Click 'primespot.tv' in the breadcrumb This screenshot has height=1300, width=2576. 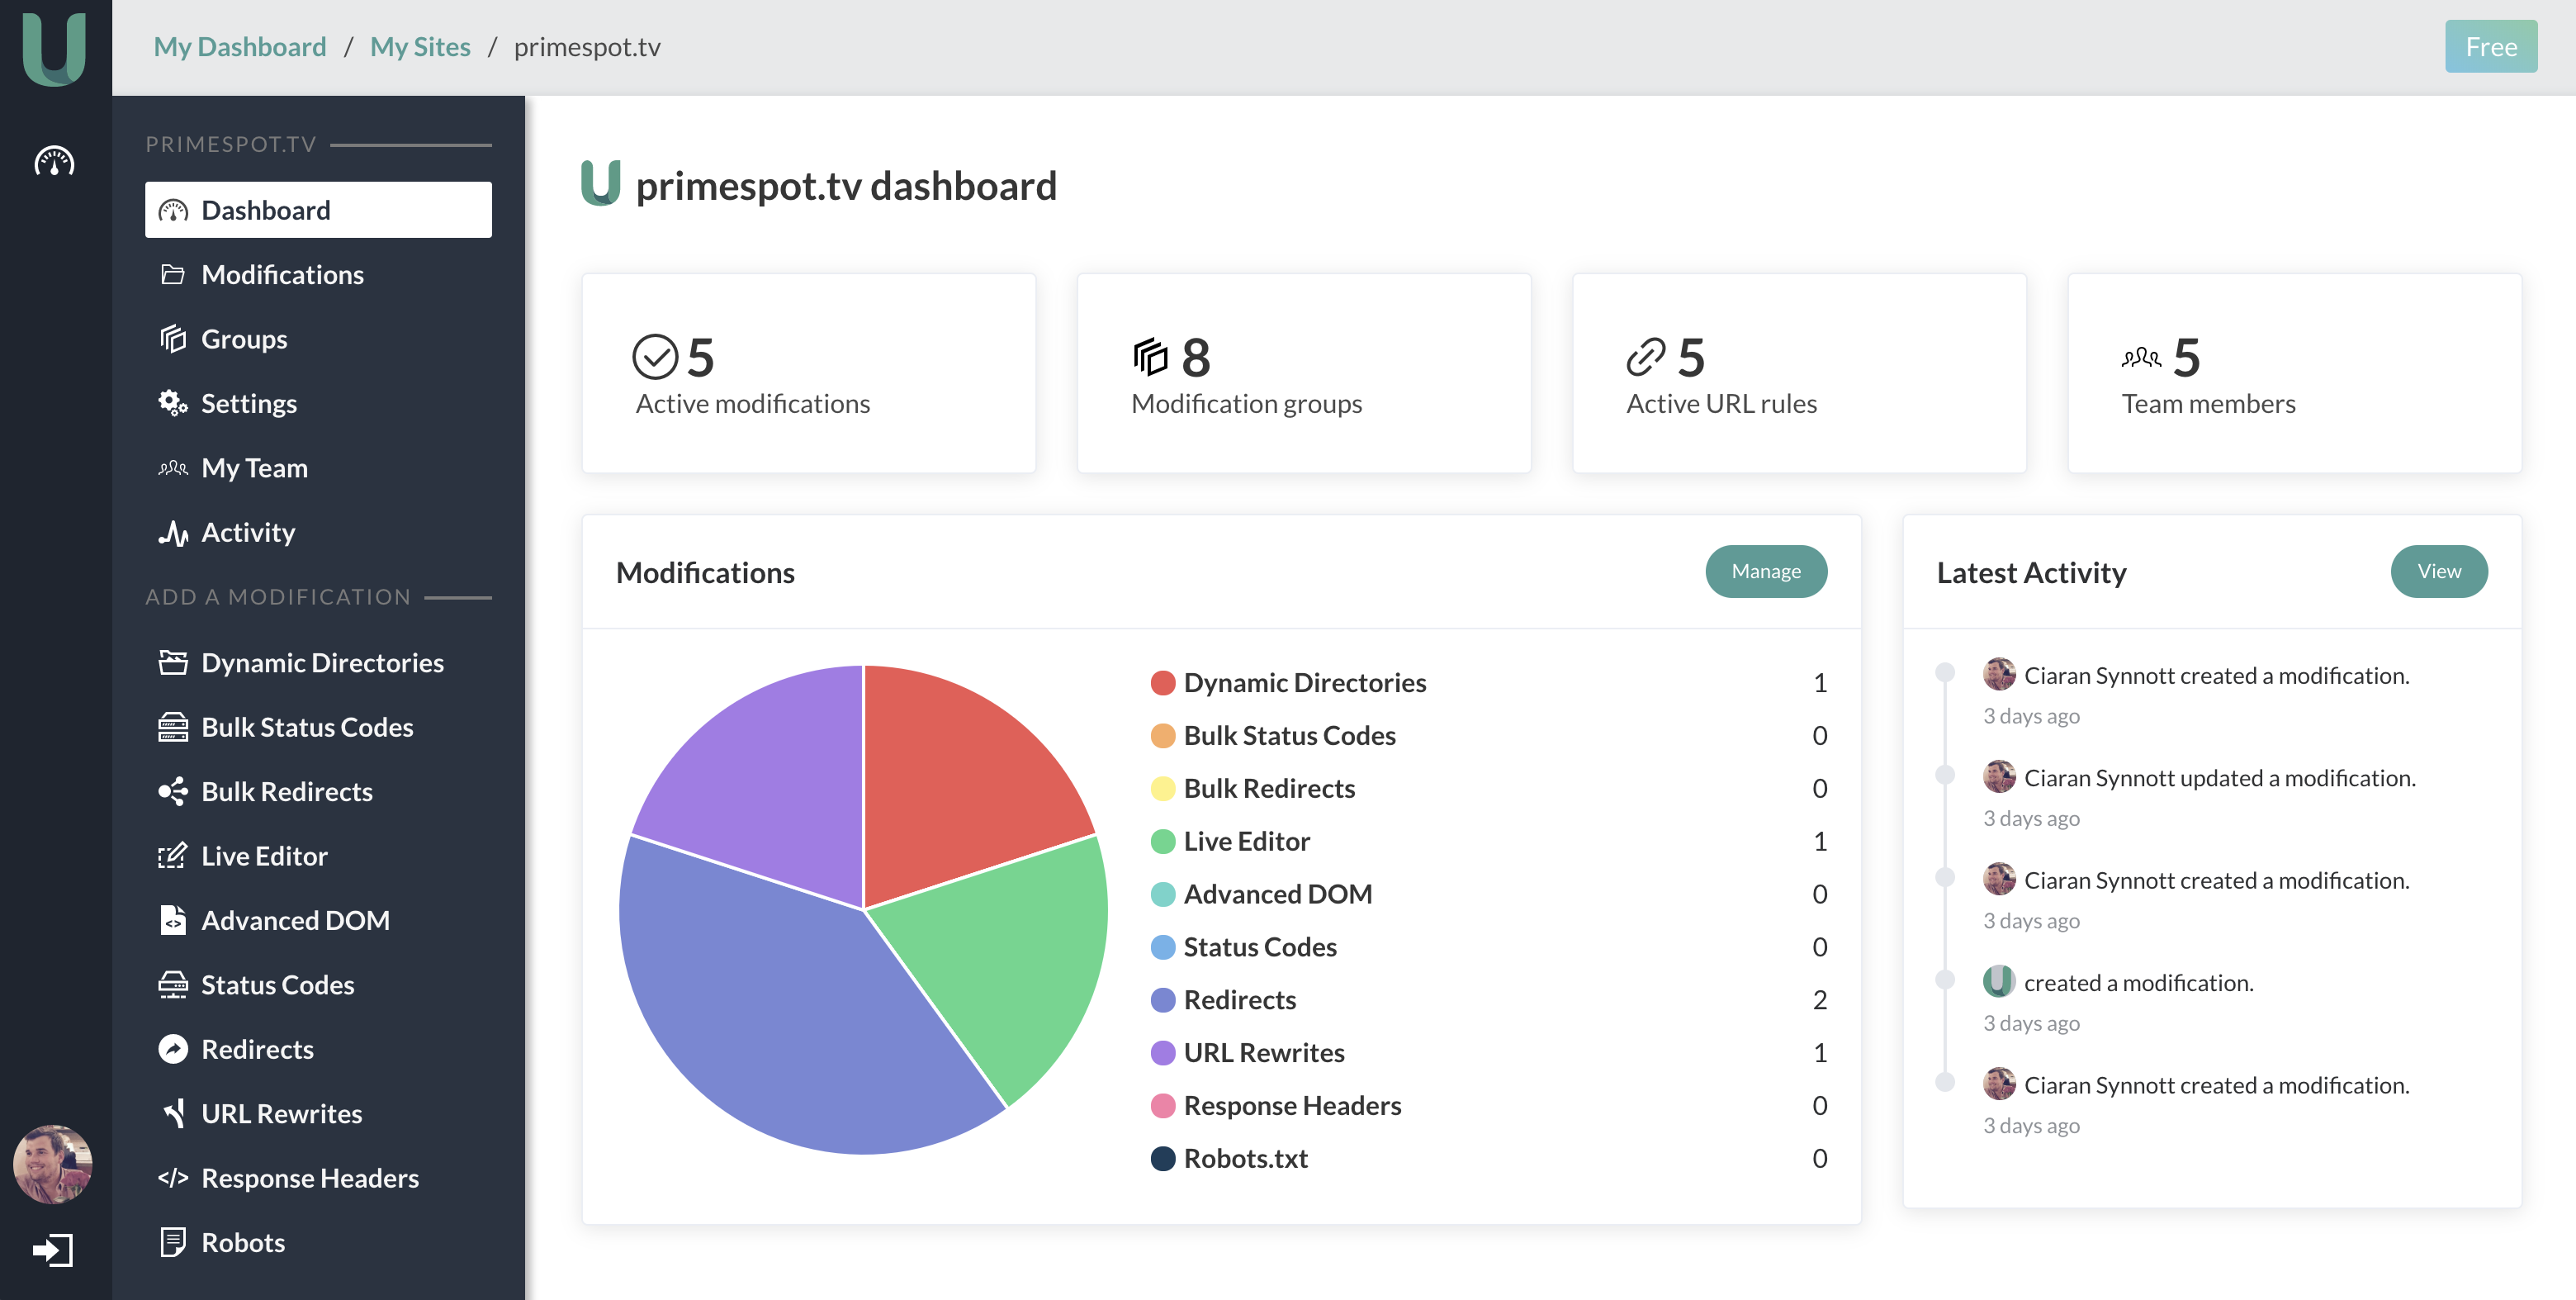(x=587, y=47)
